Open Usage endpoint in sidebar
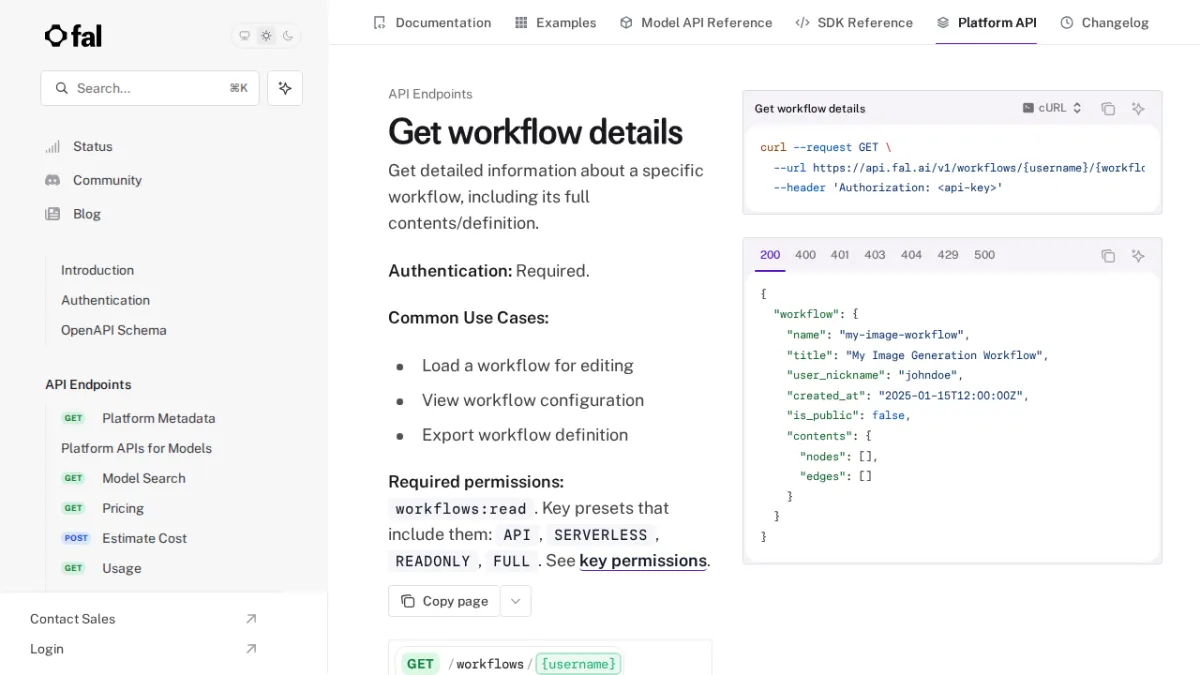 [x=121, y=568]
